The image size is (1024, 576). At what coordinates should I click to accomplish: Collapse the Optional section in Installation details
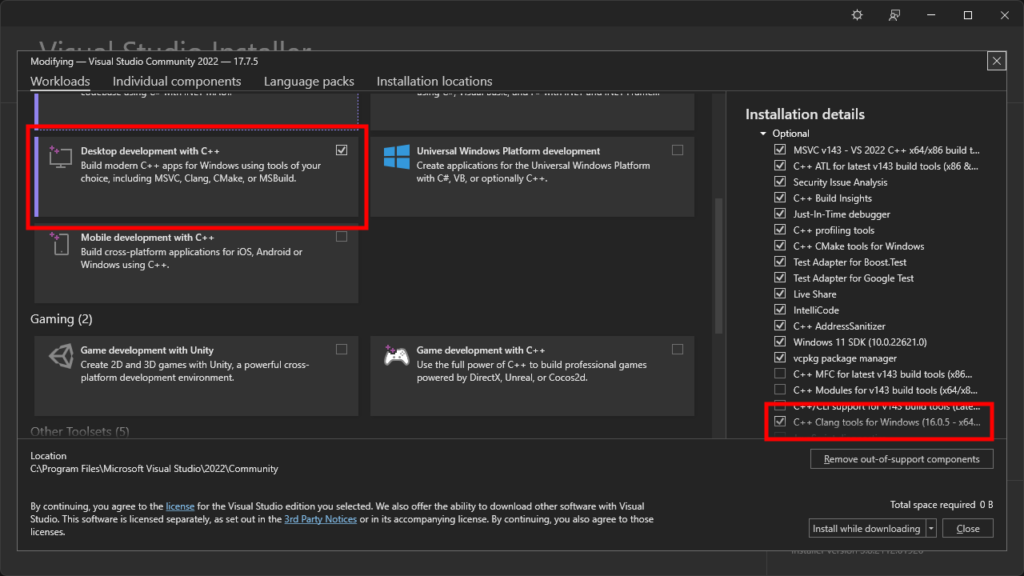point(763,133)
